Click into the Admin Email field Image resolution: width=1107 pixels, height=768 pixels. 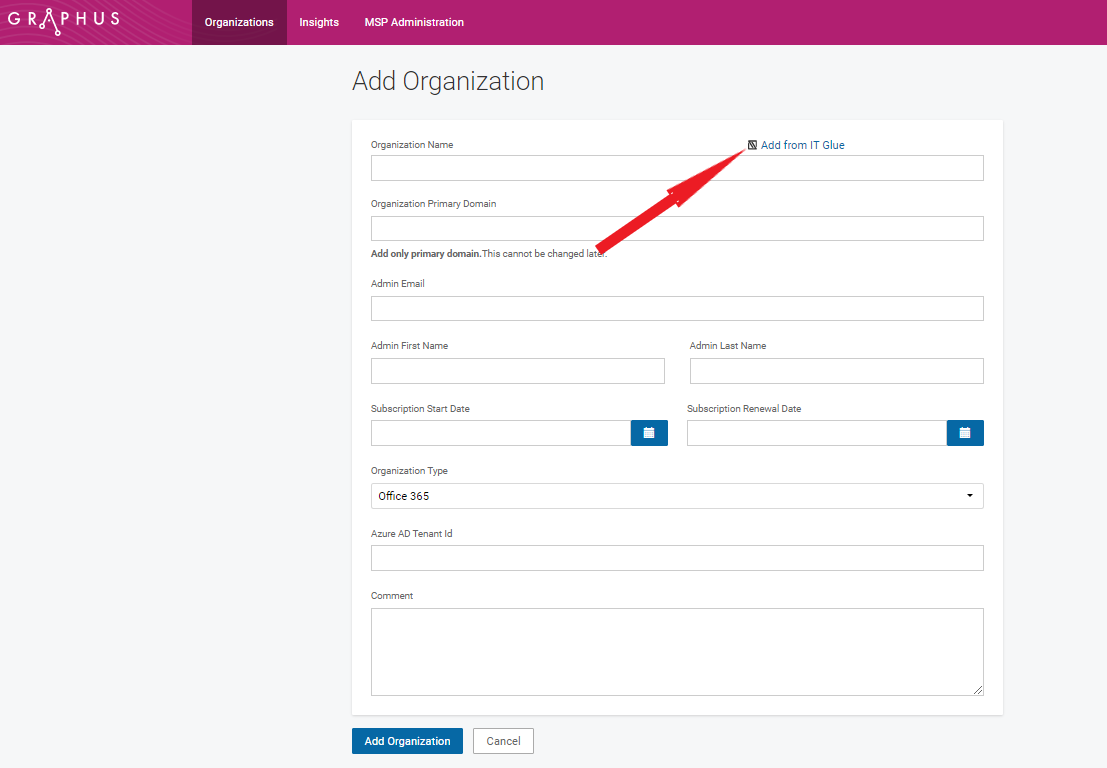[677, 308]
